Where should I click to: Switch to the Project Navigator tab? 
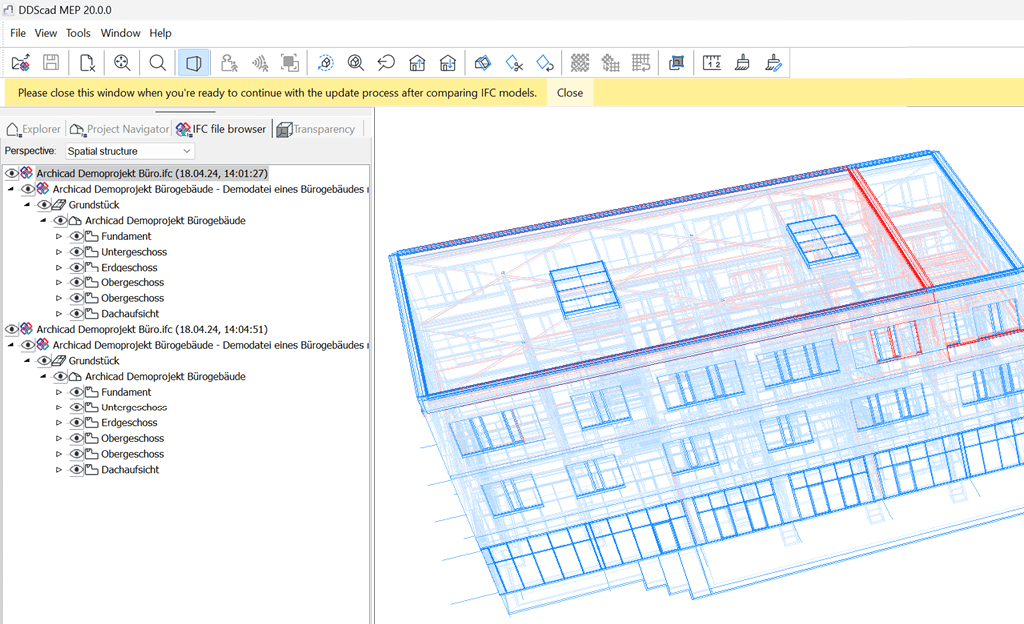119,129
